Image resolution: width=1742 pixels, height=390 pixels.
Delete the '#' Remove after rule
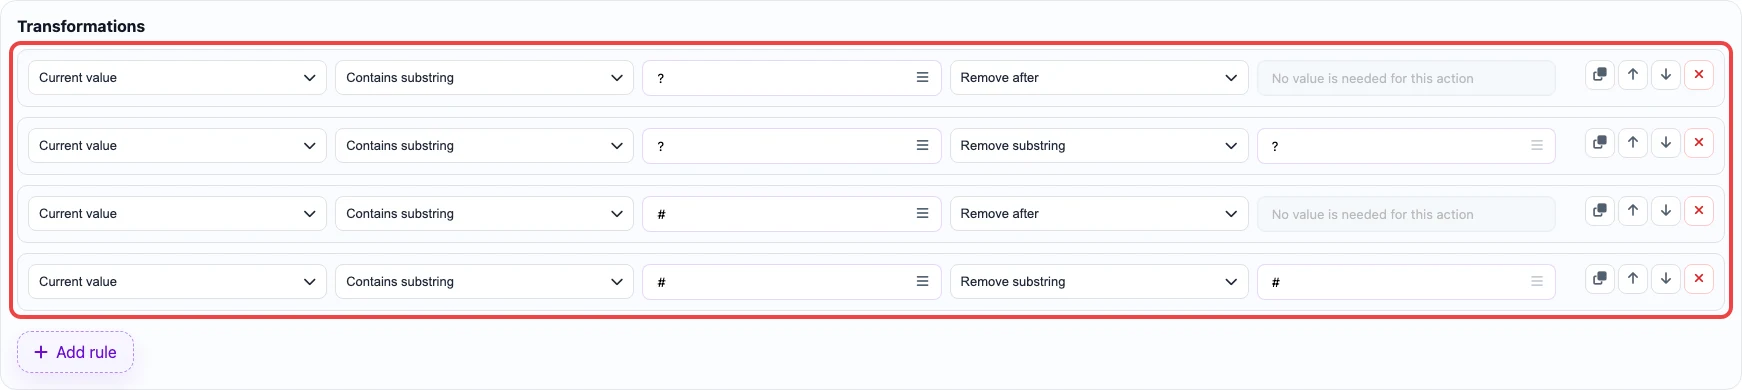[x=1699, y=211]
